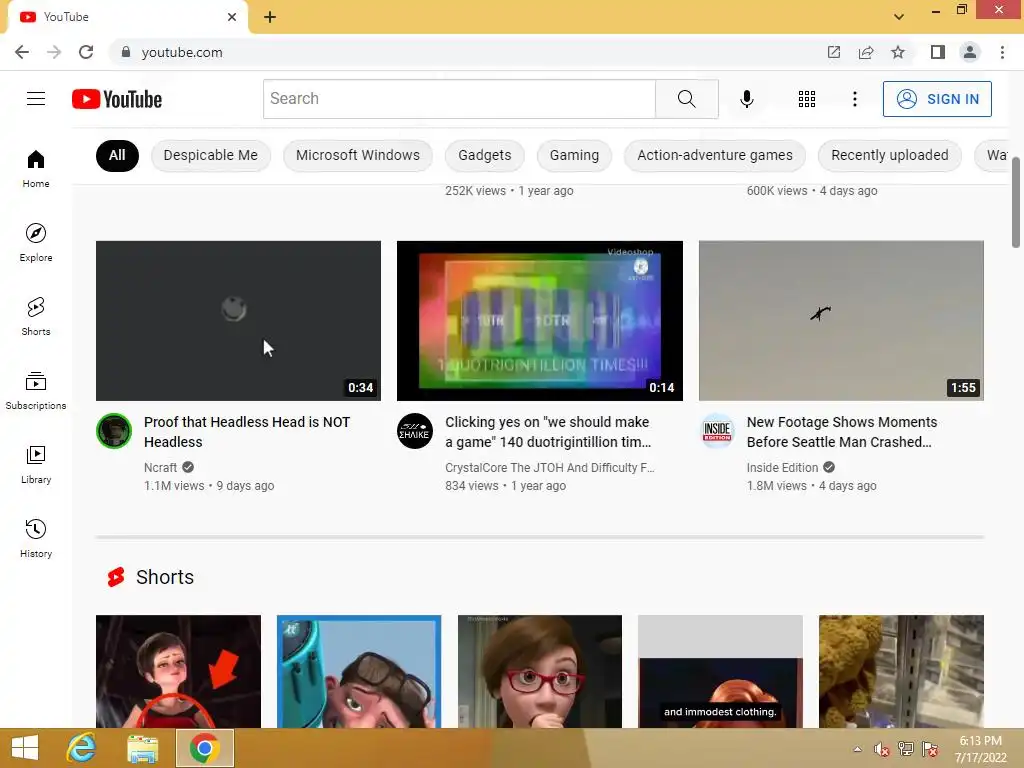The height and width of the screenshot is (768, 1024).
Task: Show hidden tray icons arrow
Action: coord(857,749)
